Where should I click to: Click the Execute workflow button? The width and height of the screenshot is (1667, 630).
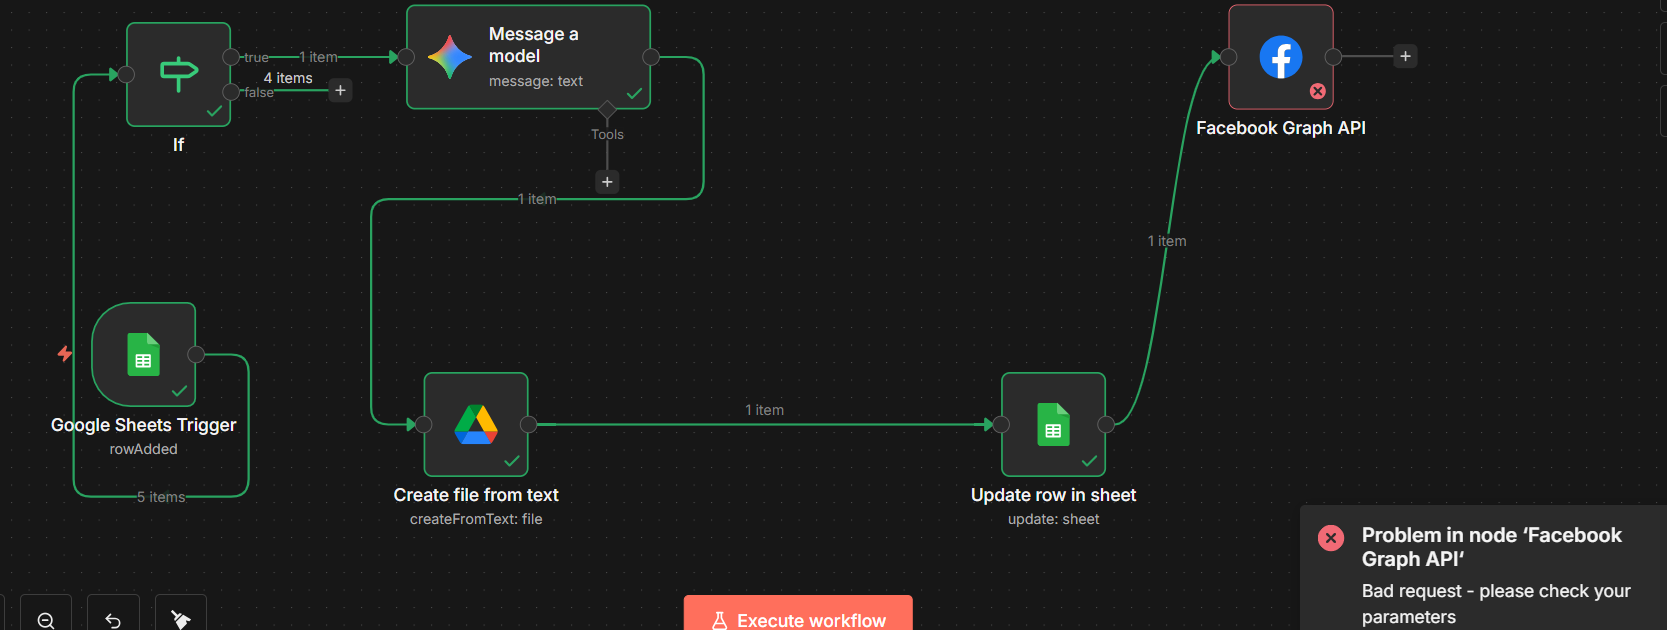click(x=798, y=614)
